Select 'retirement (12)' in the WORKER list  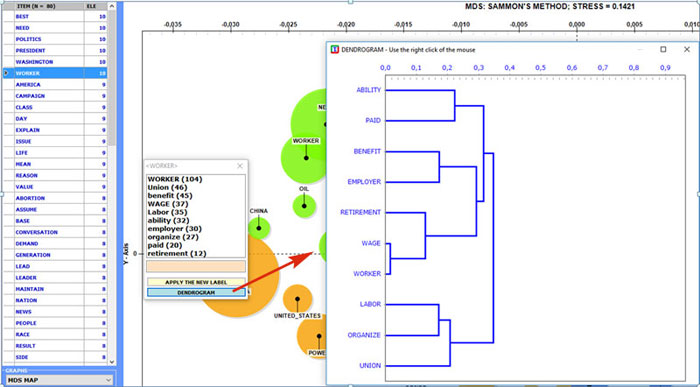tap(177, 254)
